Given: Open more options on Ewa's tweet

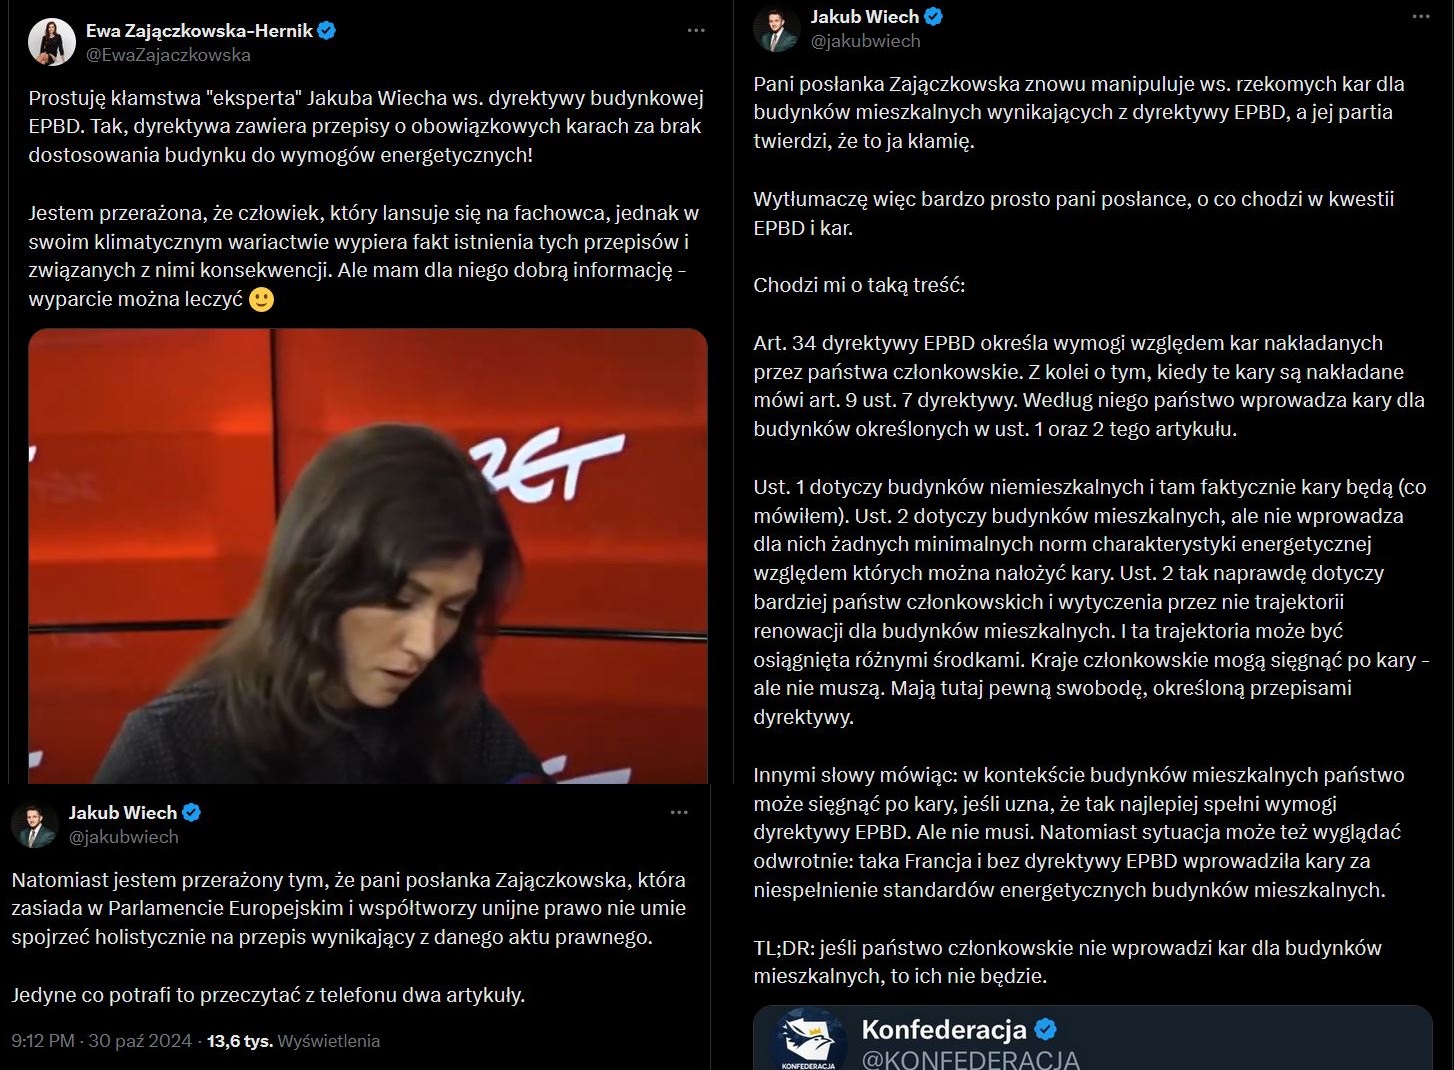Looking at the screenshot, I should click(x=696, y=31).
